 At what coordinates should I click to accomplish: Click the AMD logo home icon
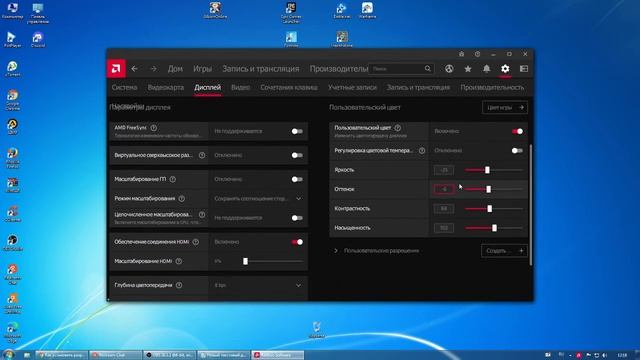pos(116,69)
